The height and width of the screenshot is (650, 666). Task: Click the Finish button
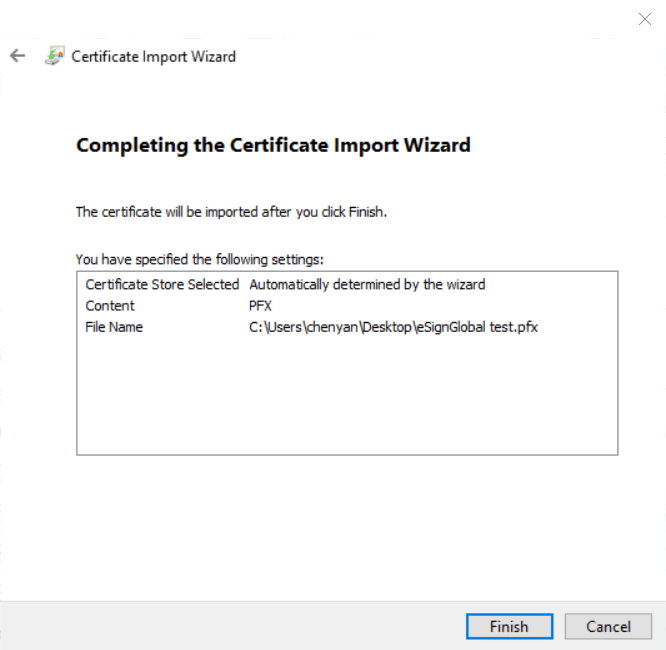coord(509,627)
